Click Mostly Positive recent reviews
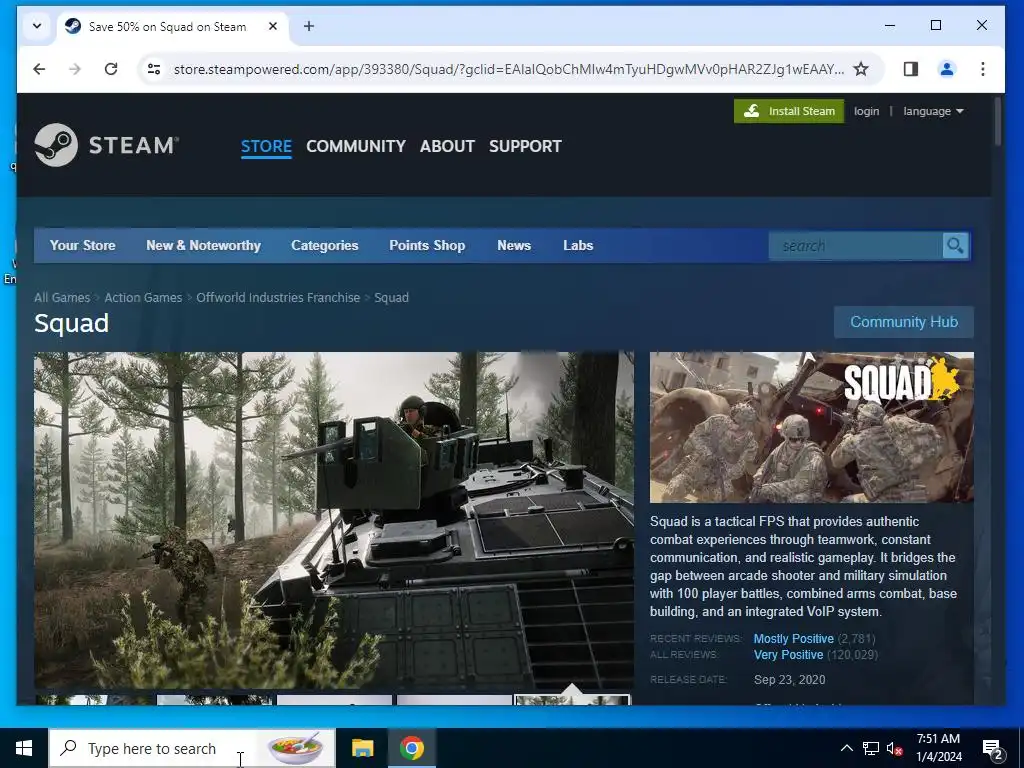Viewport: 1024px width, 768px height. pos(793,639)
